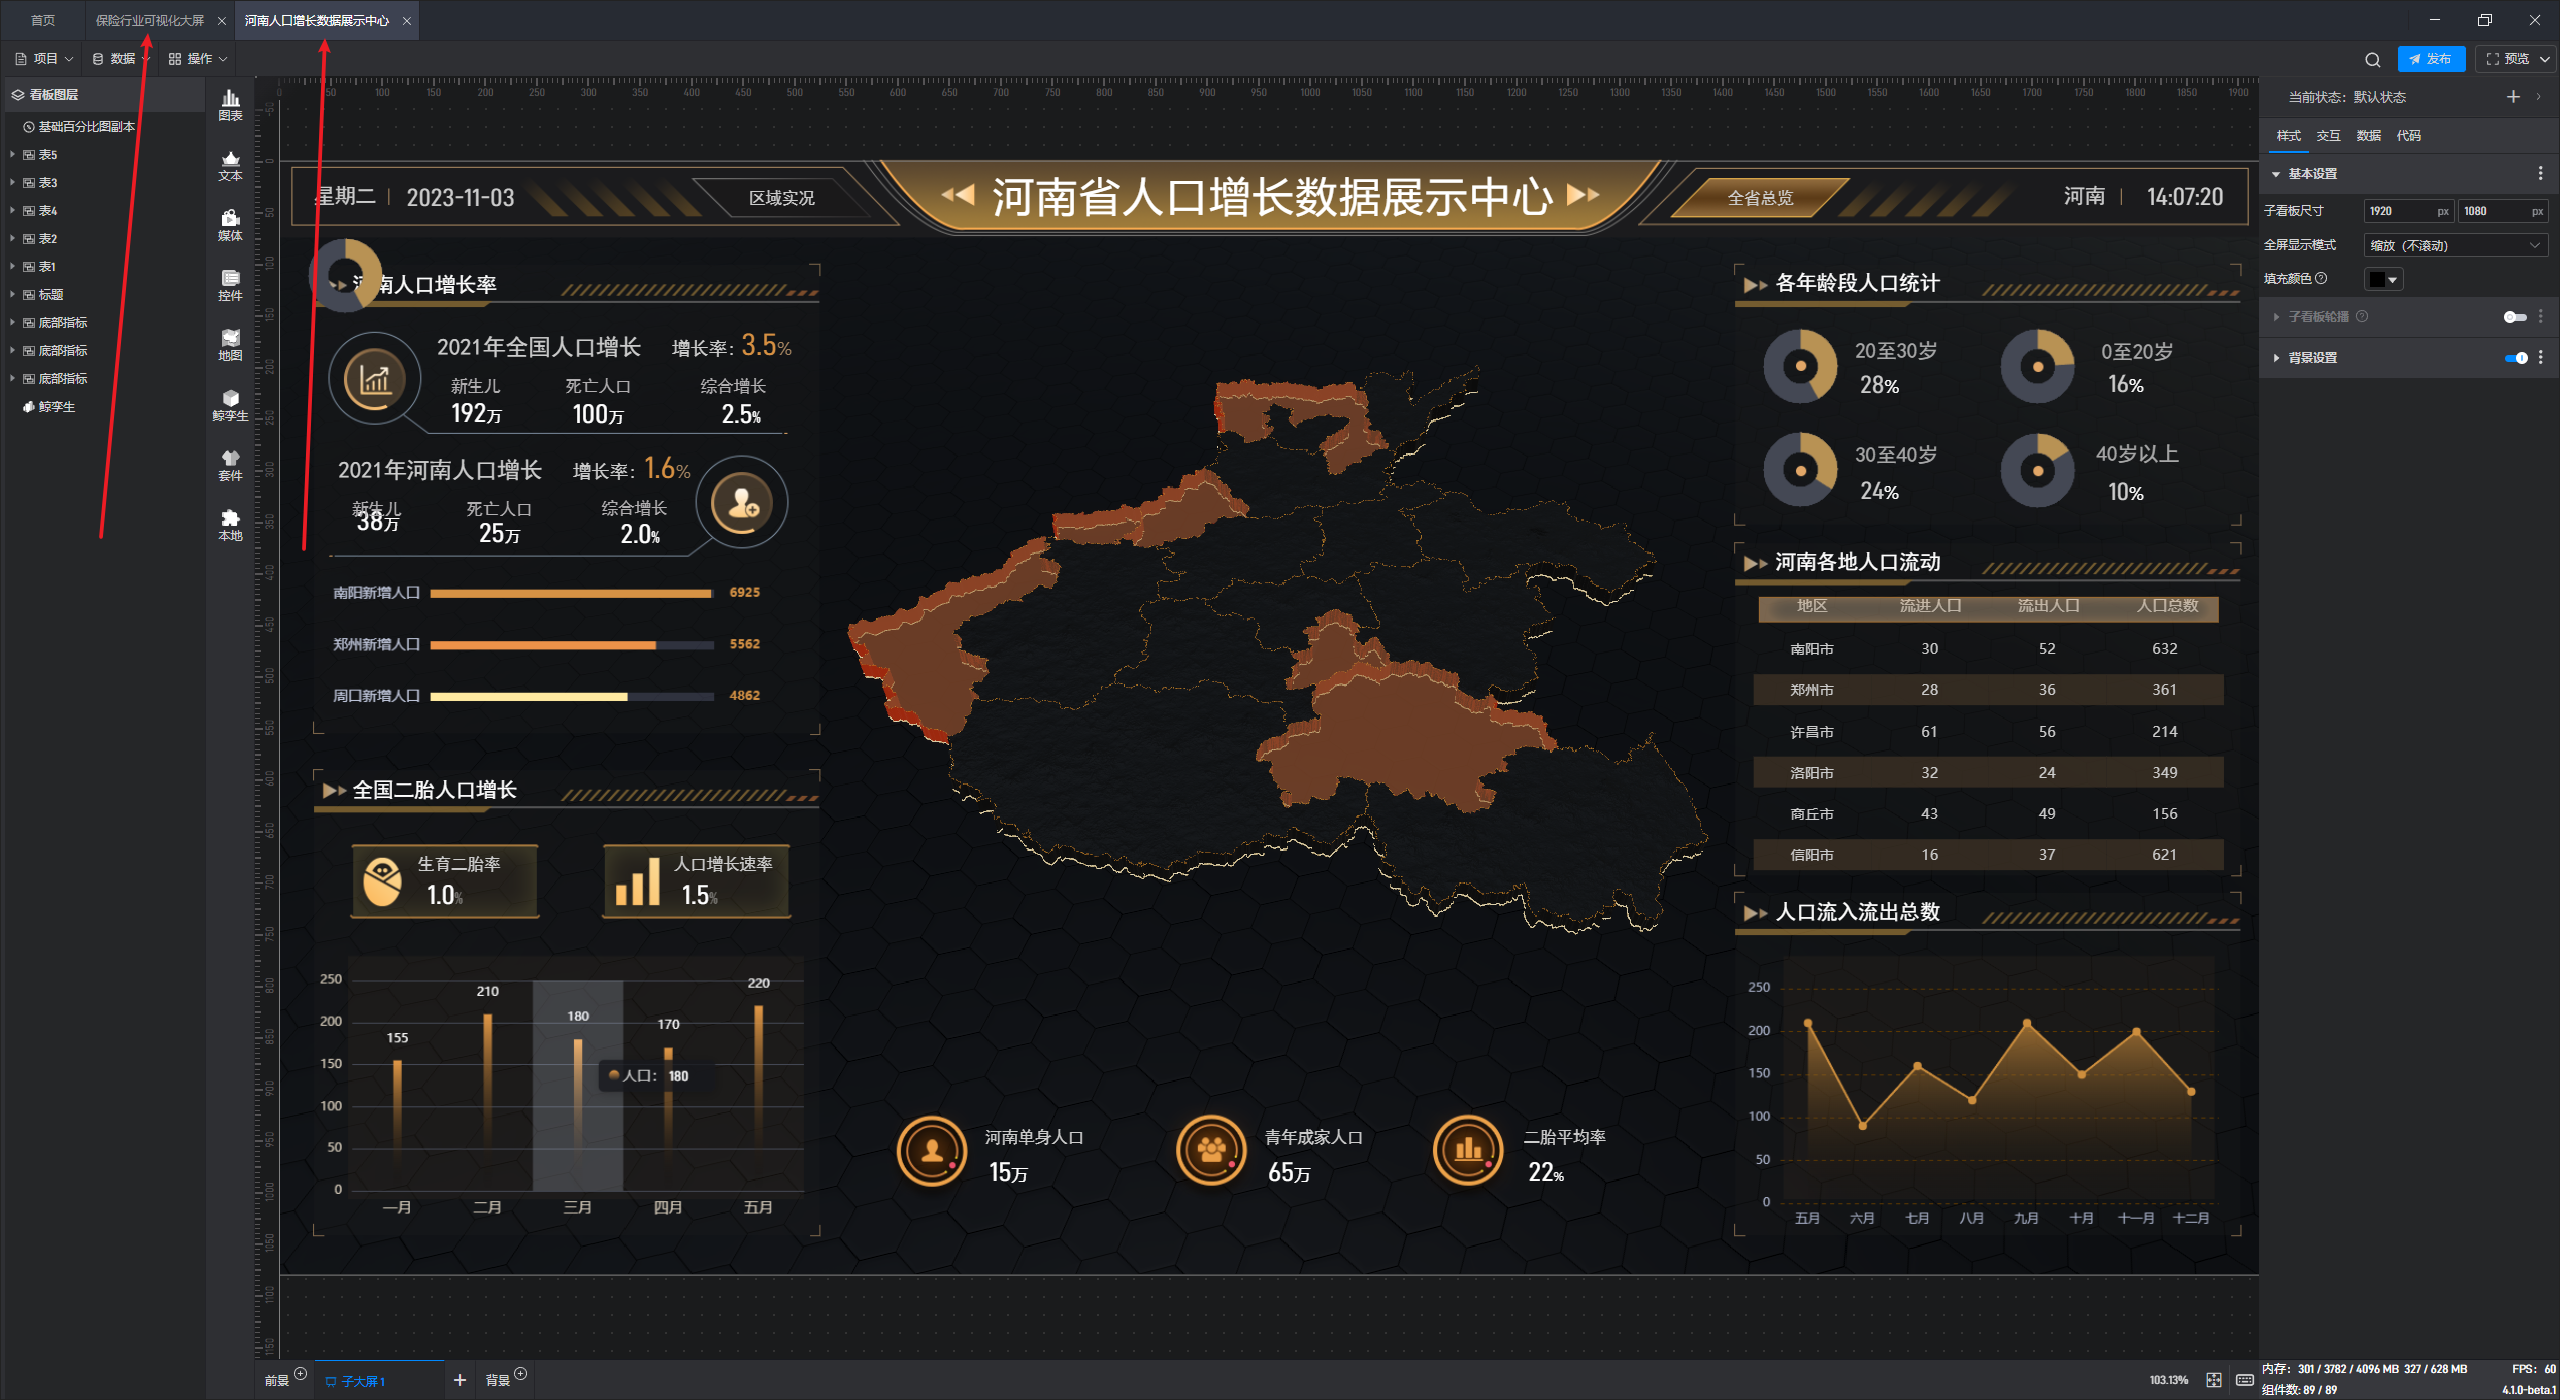This screenshot has height=1400, width=2560.
Task: Click the search magnifier icon
Action: (x=2372, y=59)
